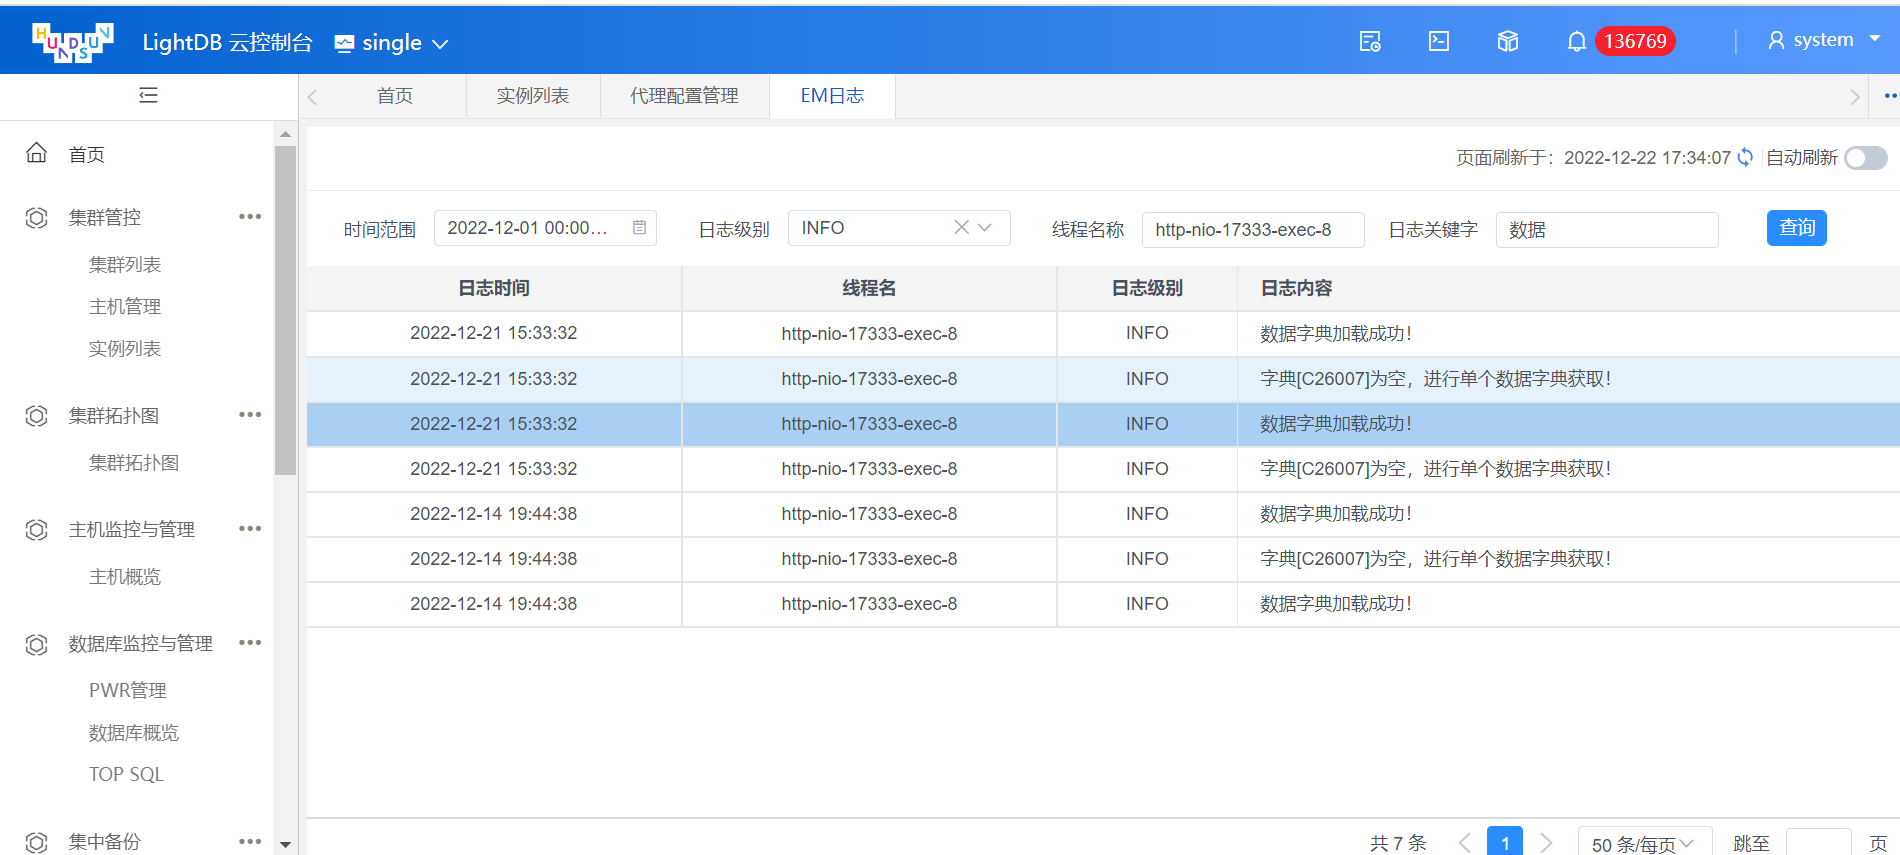Open 实例列表 in the sidebar
Screen dimensions: 1900x855
coord(125,348)
